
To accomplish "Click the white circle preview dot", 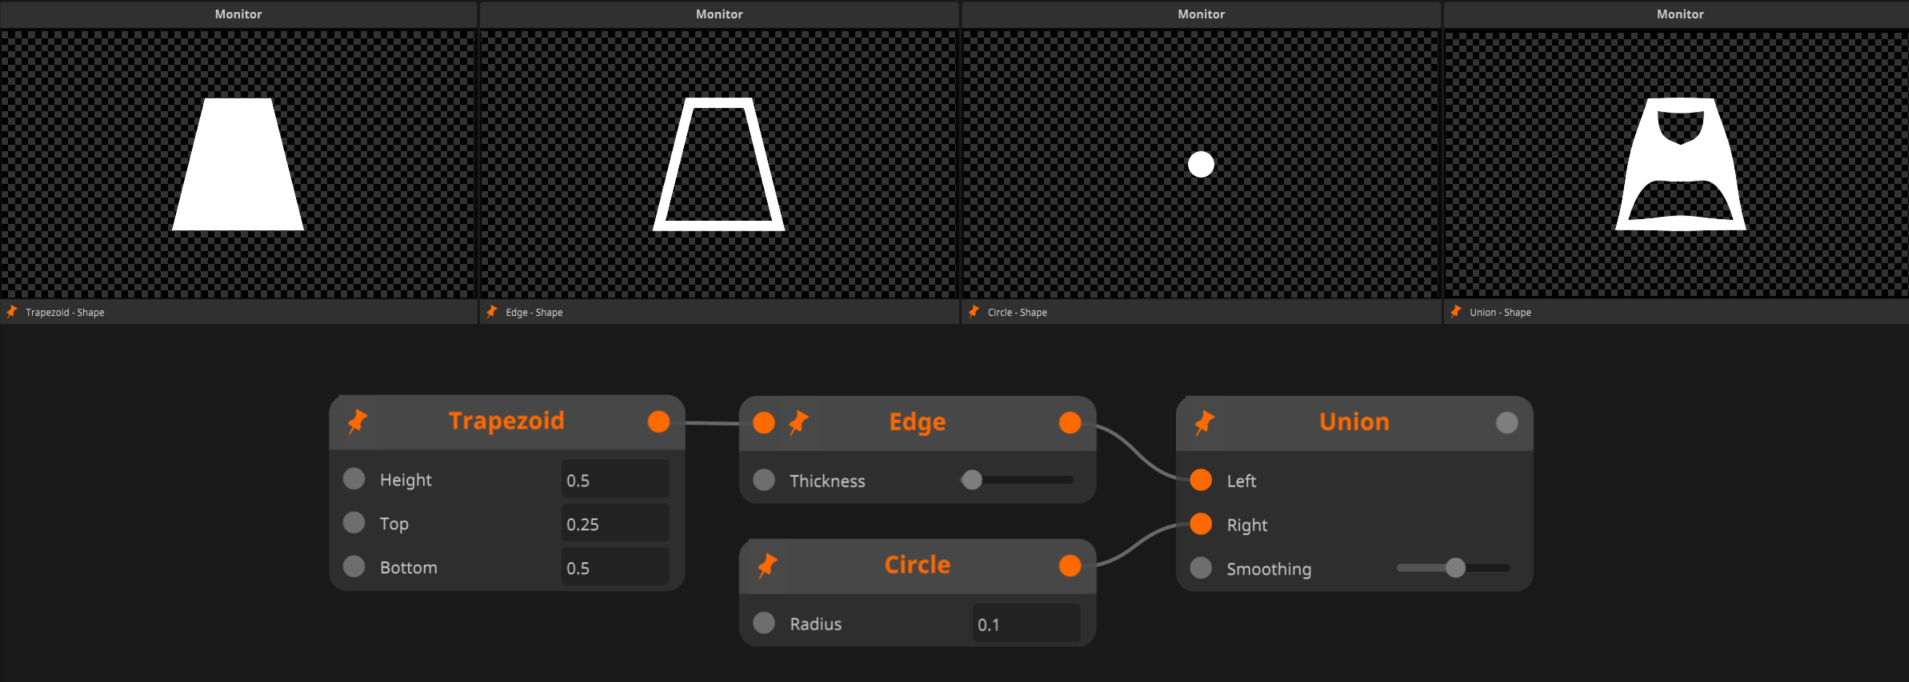I will tap(1201, 164).
